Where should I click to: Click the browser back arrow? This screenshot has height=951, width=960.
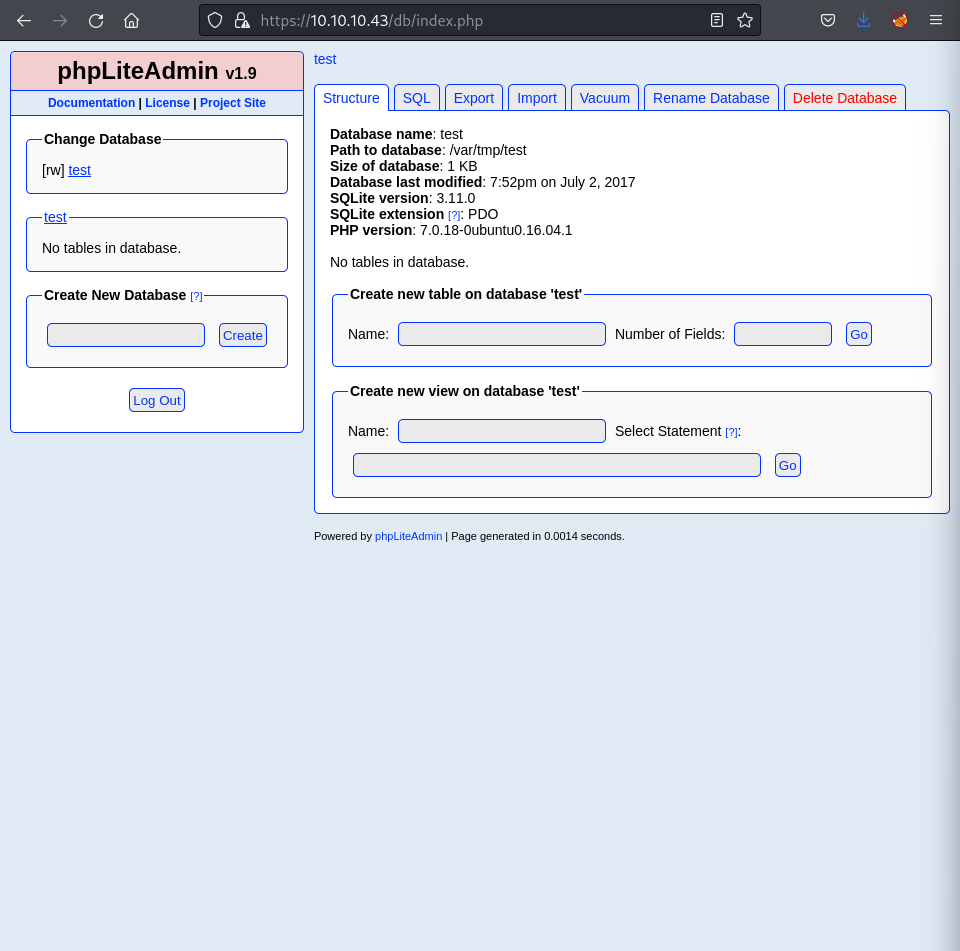tap(24, 20)
